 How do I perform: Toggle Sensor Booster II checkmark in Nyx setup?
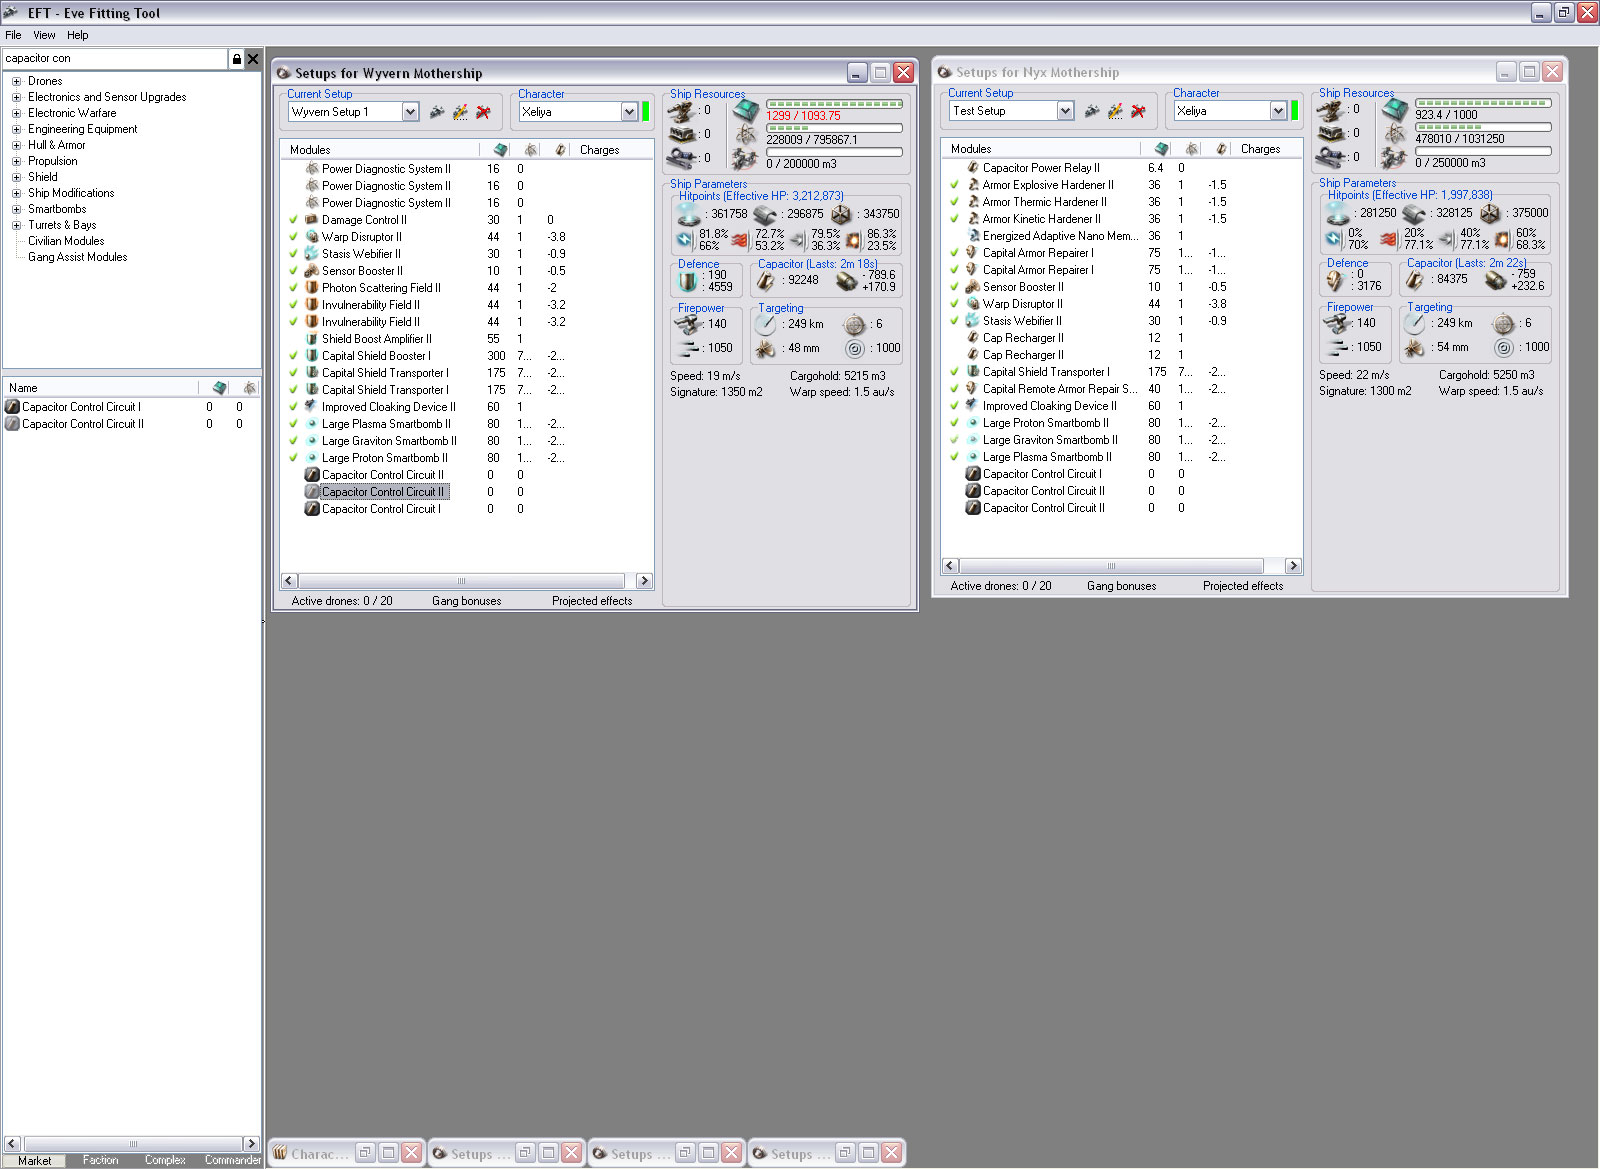tap(955, 287)
